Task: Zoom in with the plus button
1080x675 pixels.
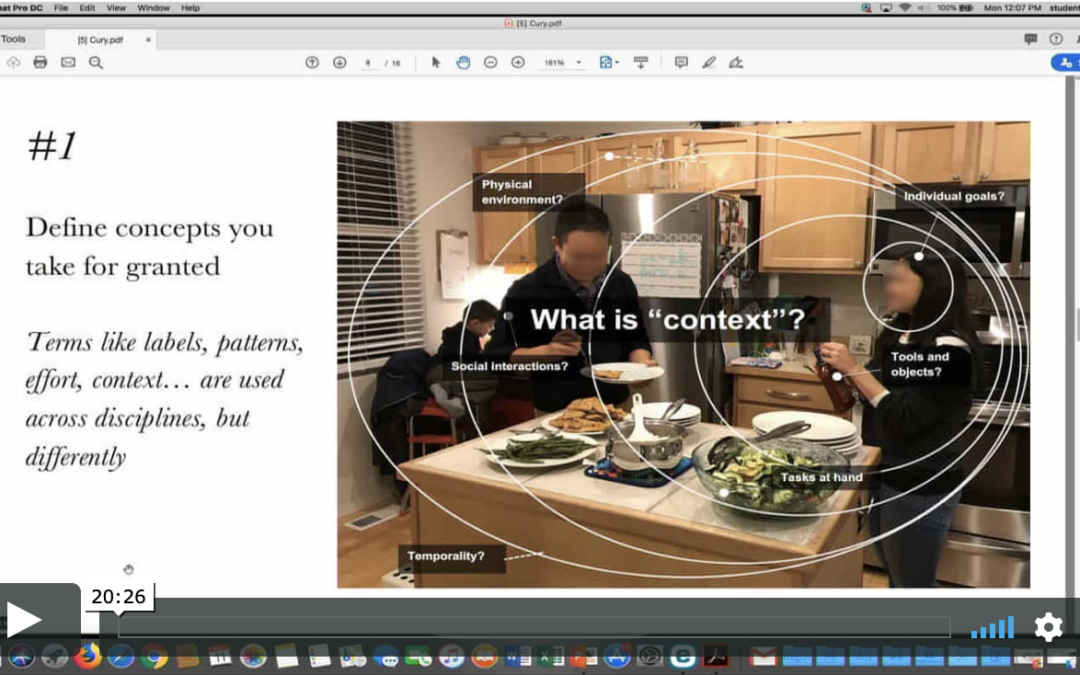Action: coord(518,63)
